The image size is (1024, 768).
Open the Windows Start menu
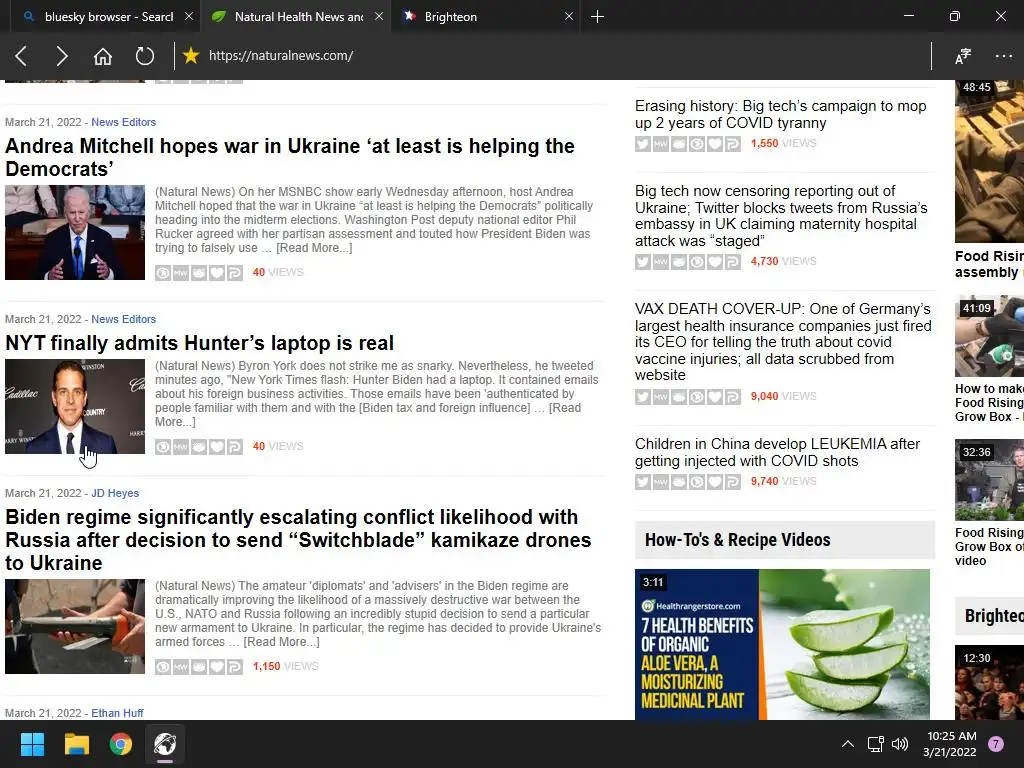(32, 744)
